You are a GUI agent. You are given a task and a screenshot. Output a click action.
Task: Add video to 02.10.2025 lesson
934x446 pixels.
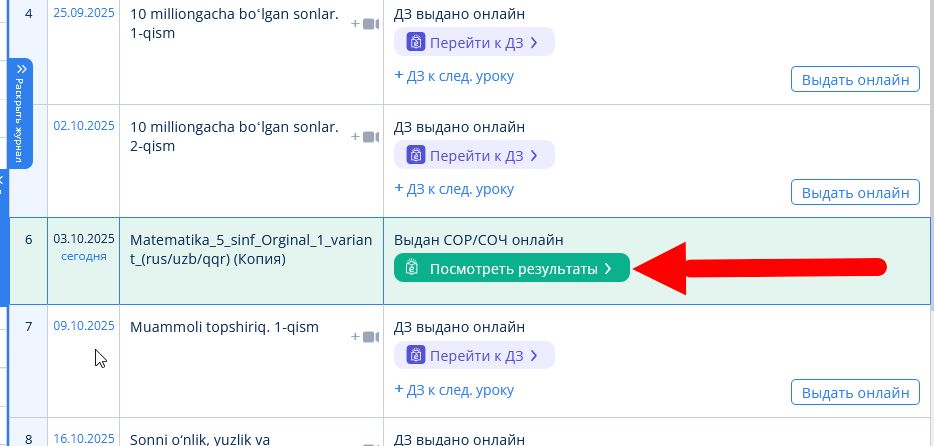tap(365, 136)
